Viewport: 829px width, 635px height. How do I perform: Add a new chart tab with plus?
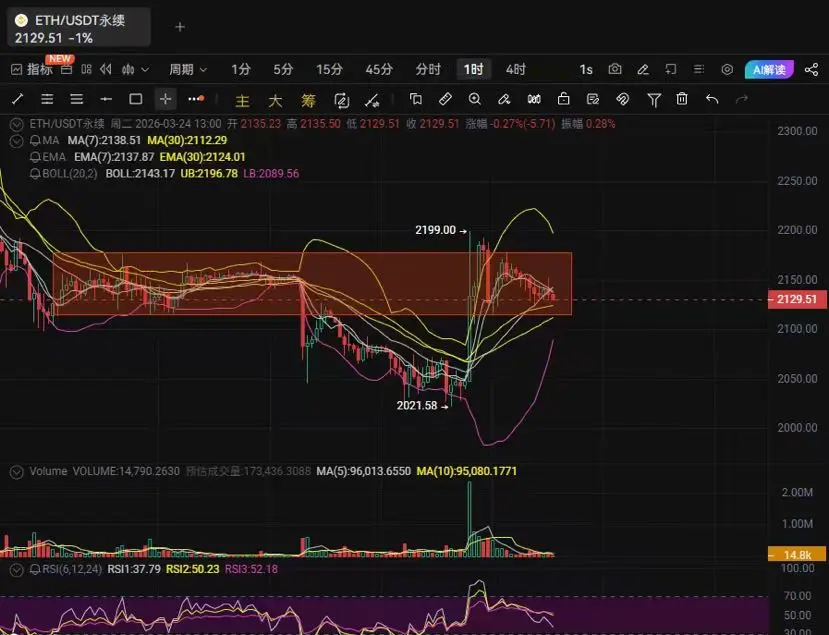(x=180, y=27)
